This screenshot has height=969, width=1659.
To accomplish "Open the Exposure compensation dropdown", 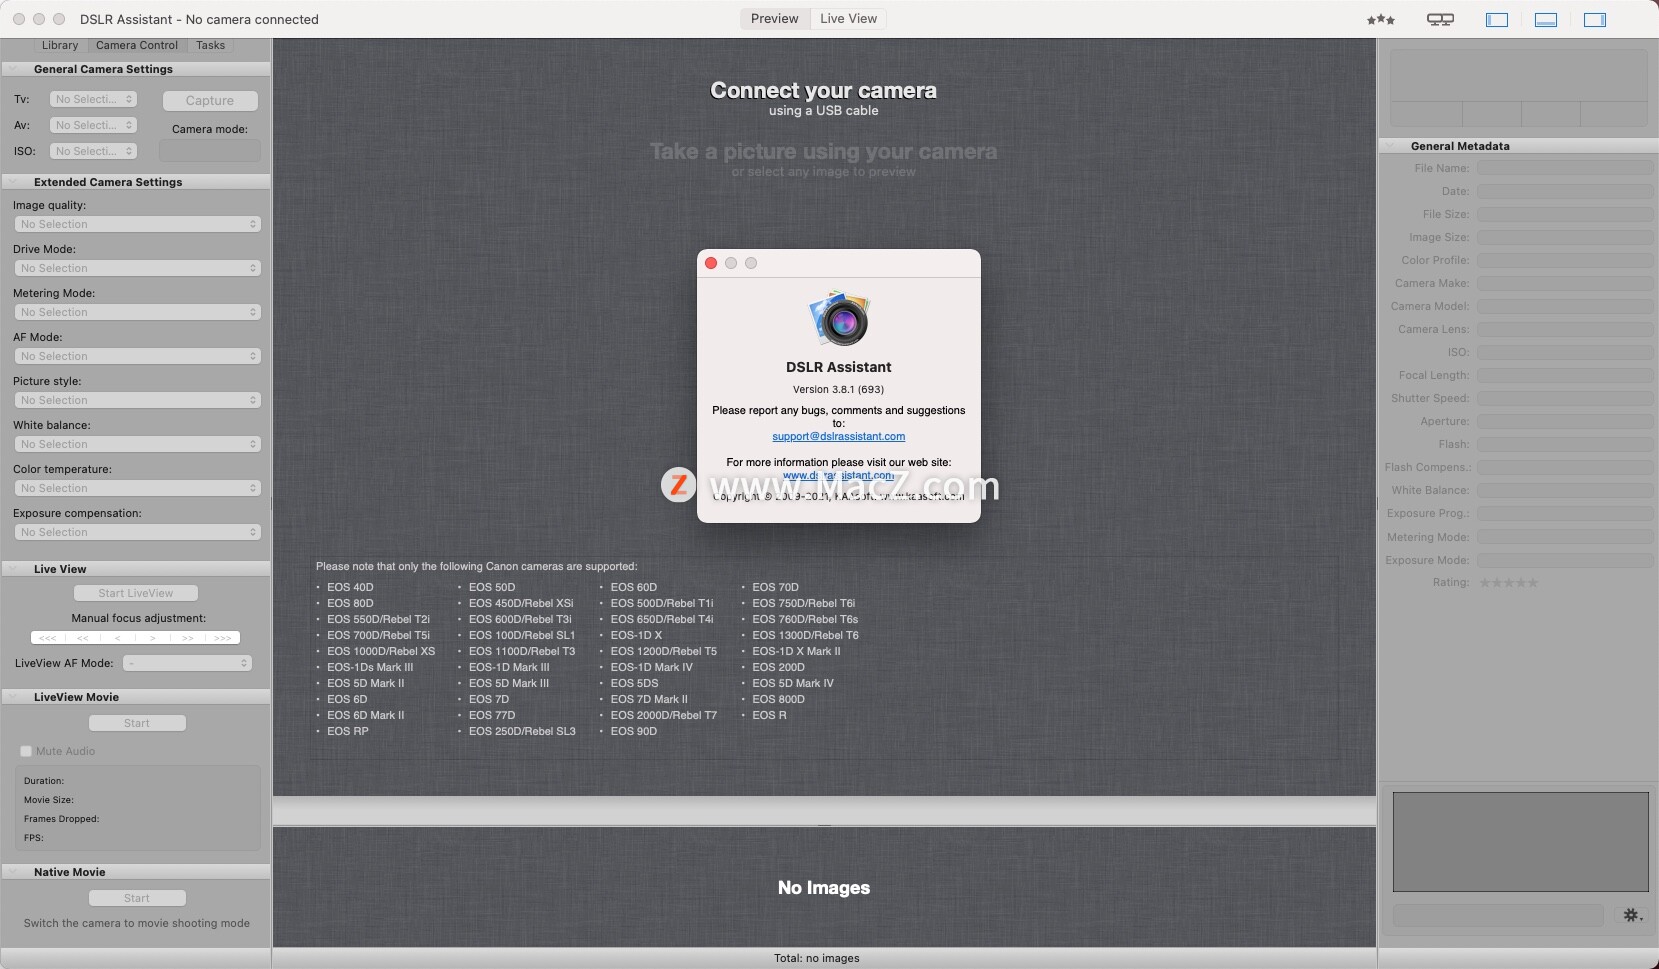I will click(138, 532).
